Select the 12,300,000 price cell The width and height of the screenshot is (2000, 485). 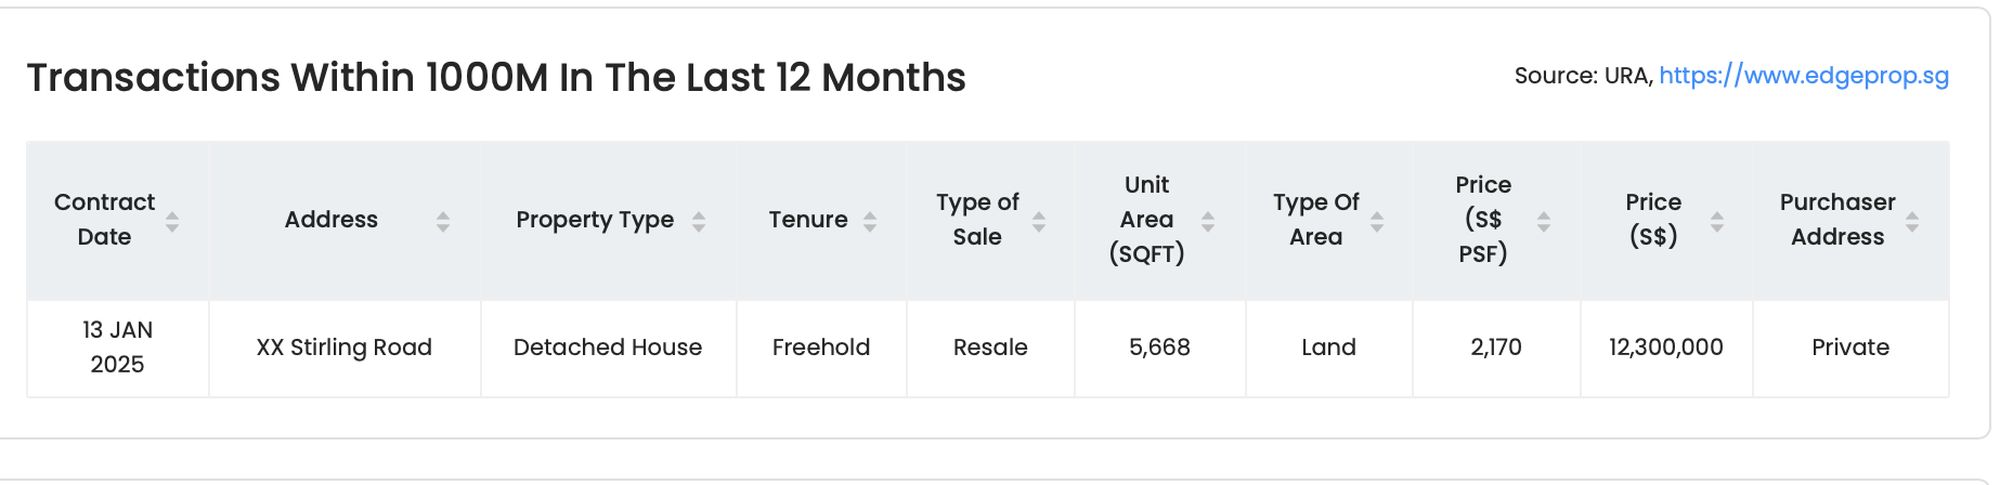1666,348
